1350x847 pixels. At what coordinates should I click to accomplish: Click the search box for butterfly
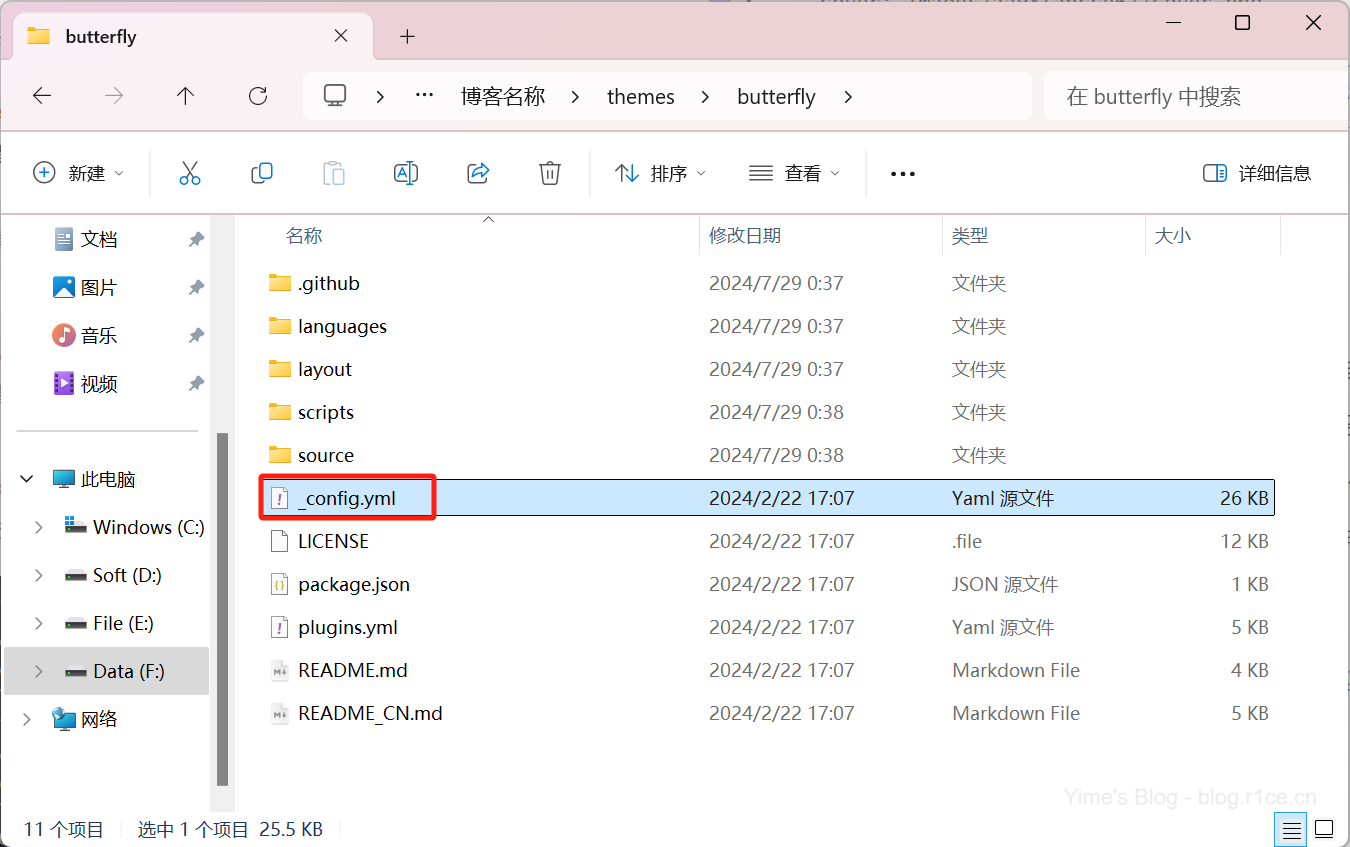coord(1190,97)
